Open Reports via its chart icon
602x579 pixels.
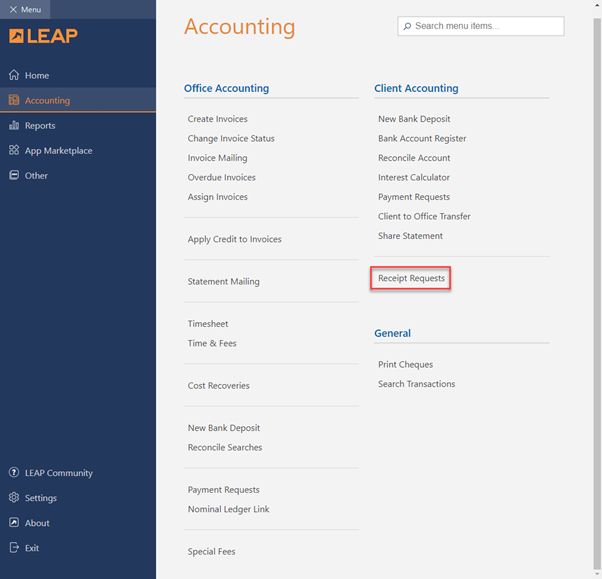[x=14, y=125]
